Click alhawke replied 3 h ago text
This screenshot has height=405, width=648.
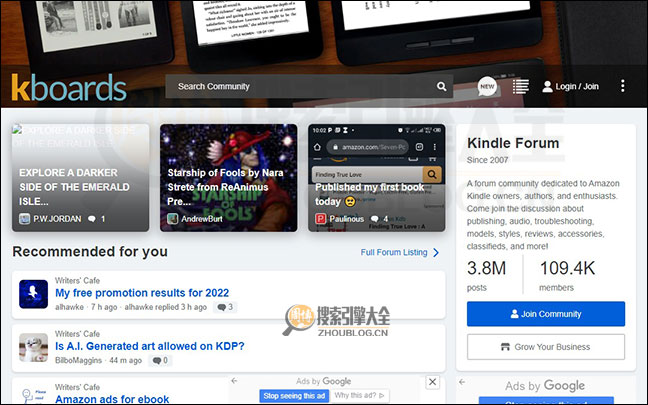[165, 307]
